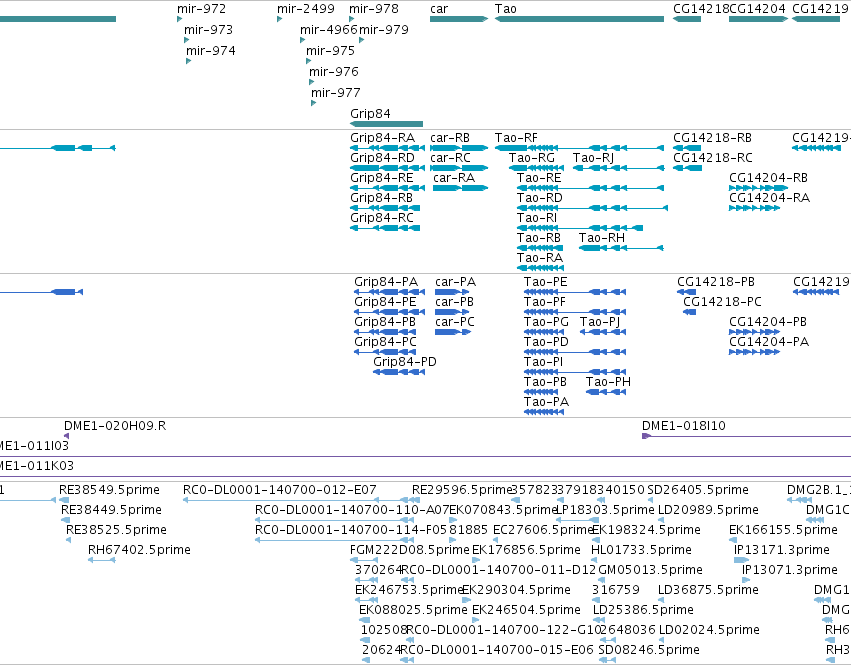The height and width of the screenshot is (665, 851).
Task: Click the mir-975 gene label
Action: pyautogui.click(x=331, y=51)
